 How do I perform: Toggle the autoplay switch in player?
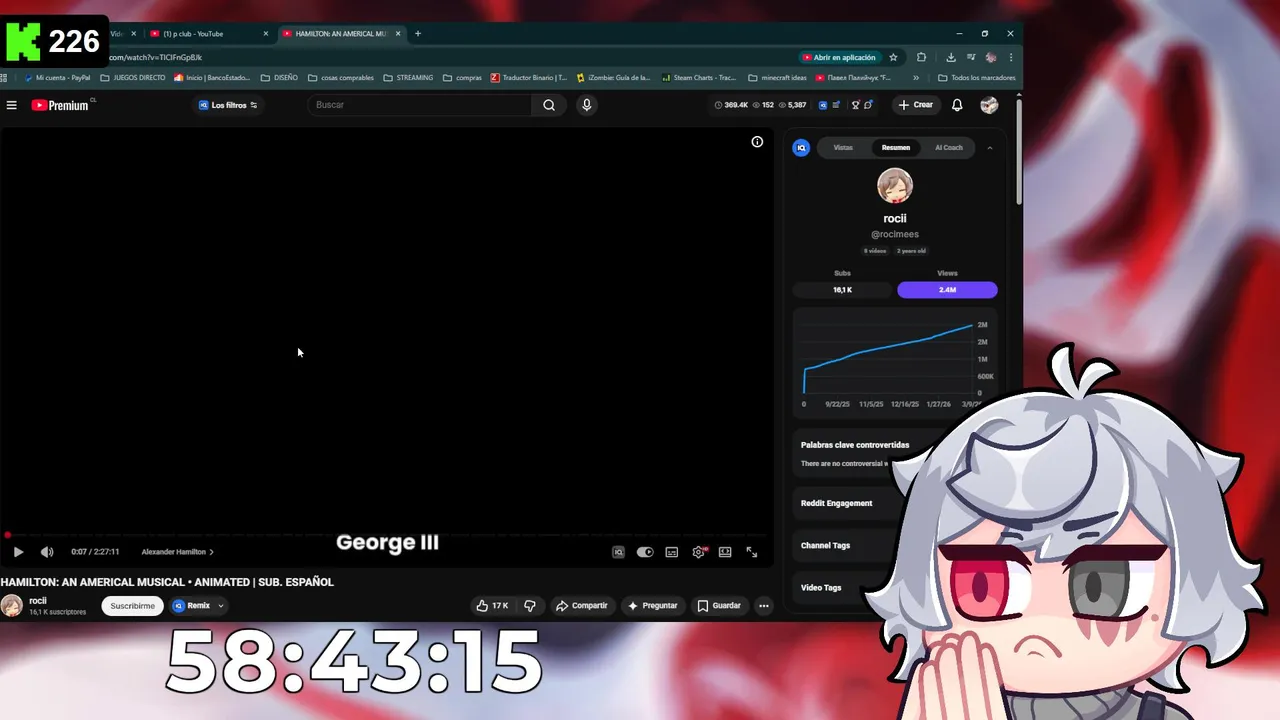pos(645,552)
